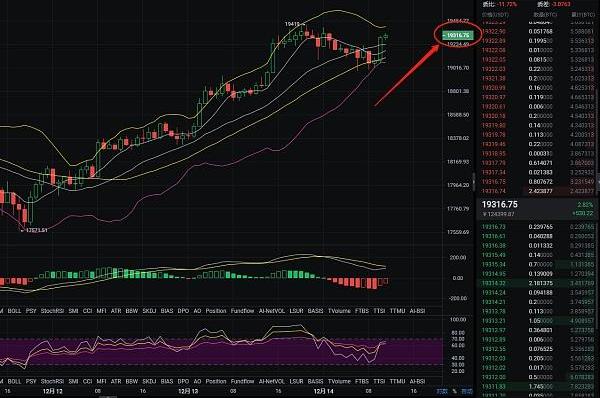This screenshot has height=398, width=600.
Task: Click the divider handle beside order book
Action: click(x=473, y=182)
